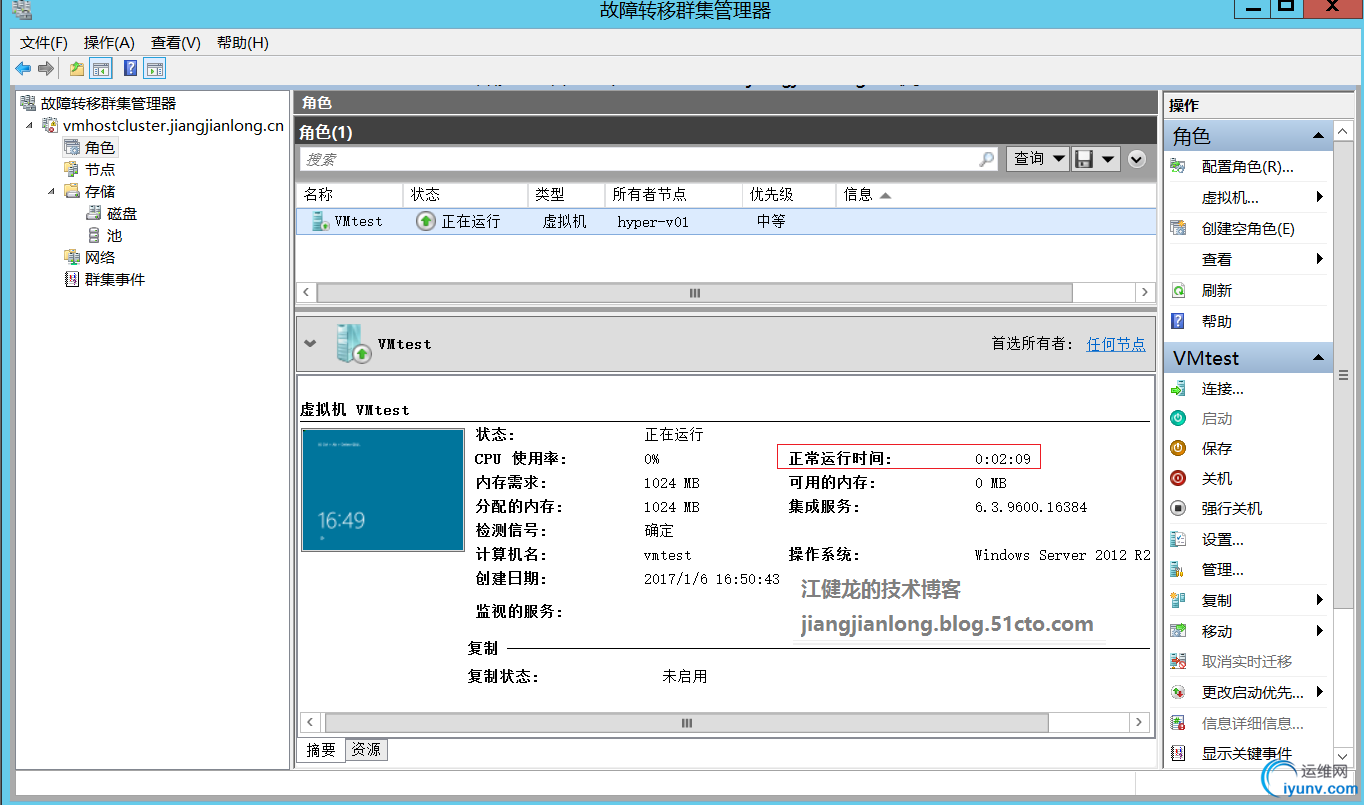Switch to the 摘要 tab
This screenshot has width=1364, height=805.
(x=321, y=750)
